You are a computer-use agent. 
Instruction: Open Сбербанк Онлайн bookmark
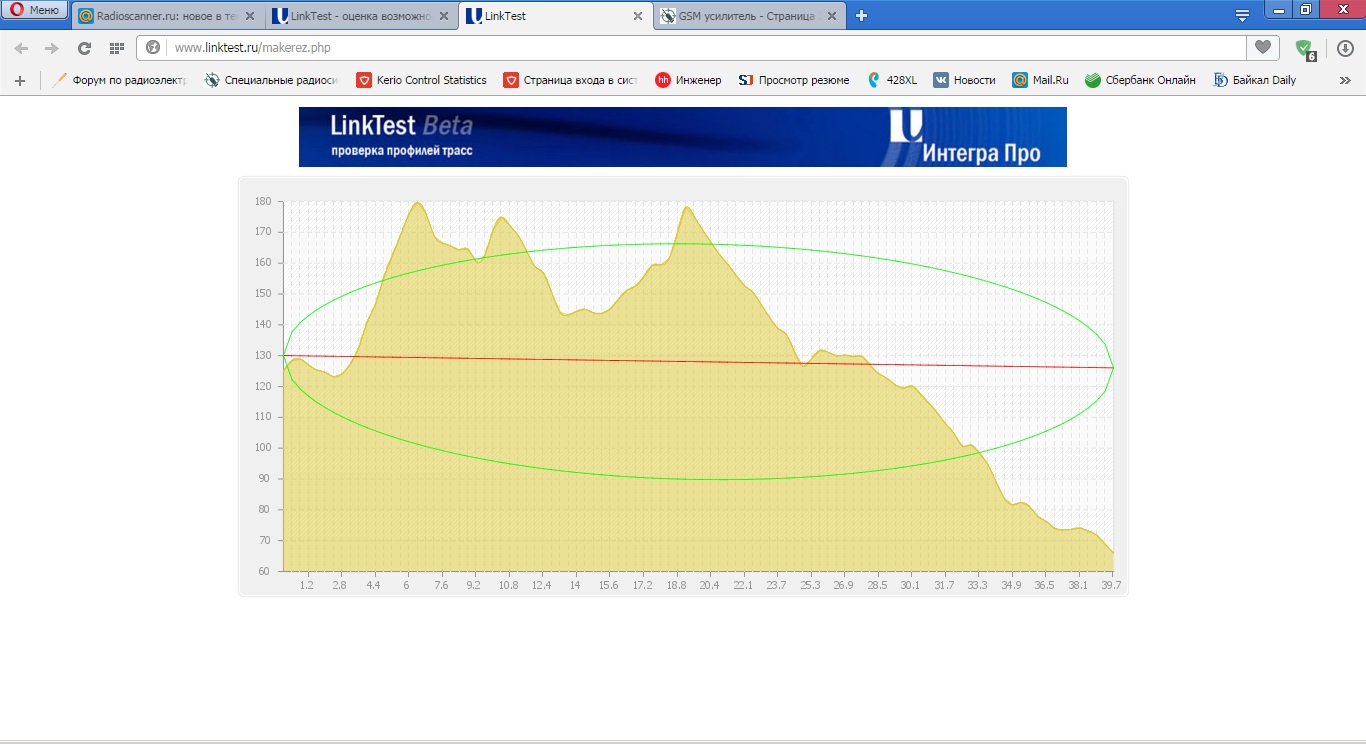click(1140, 80)
